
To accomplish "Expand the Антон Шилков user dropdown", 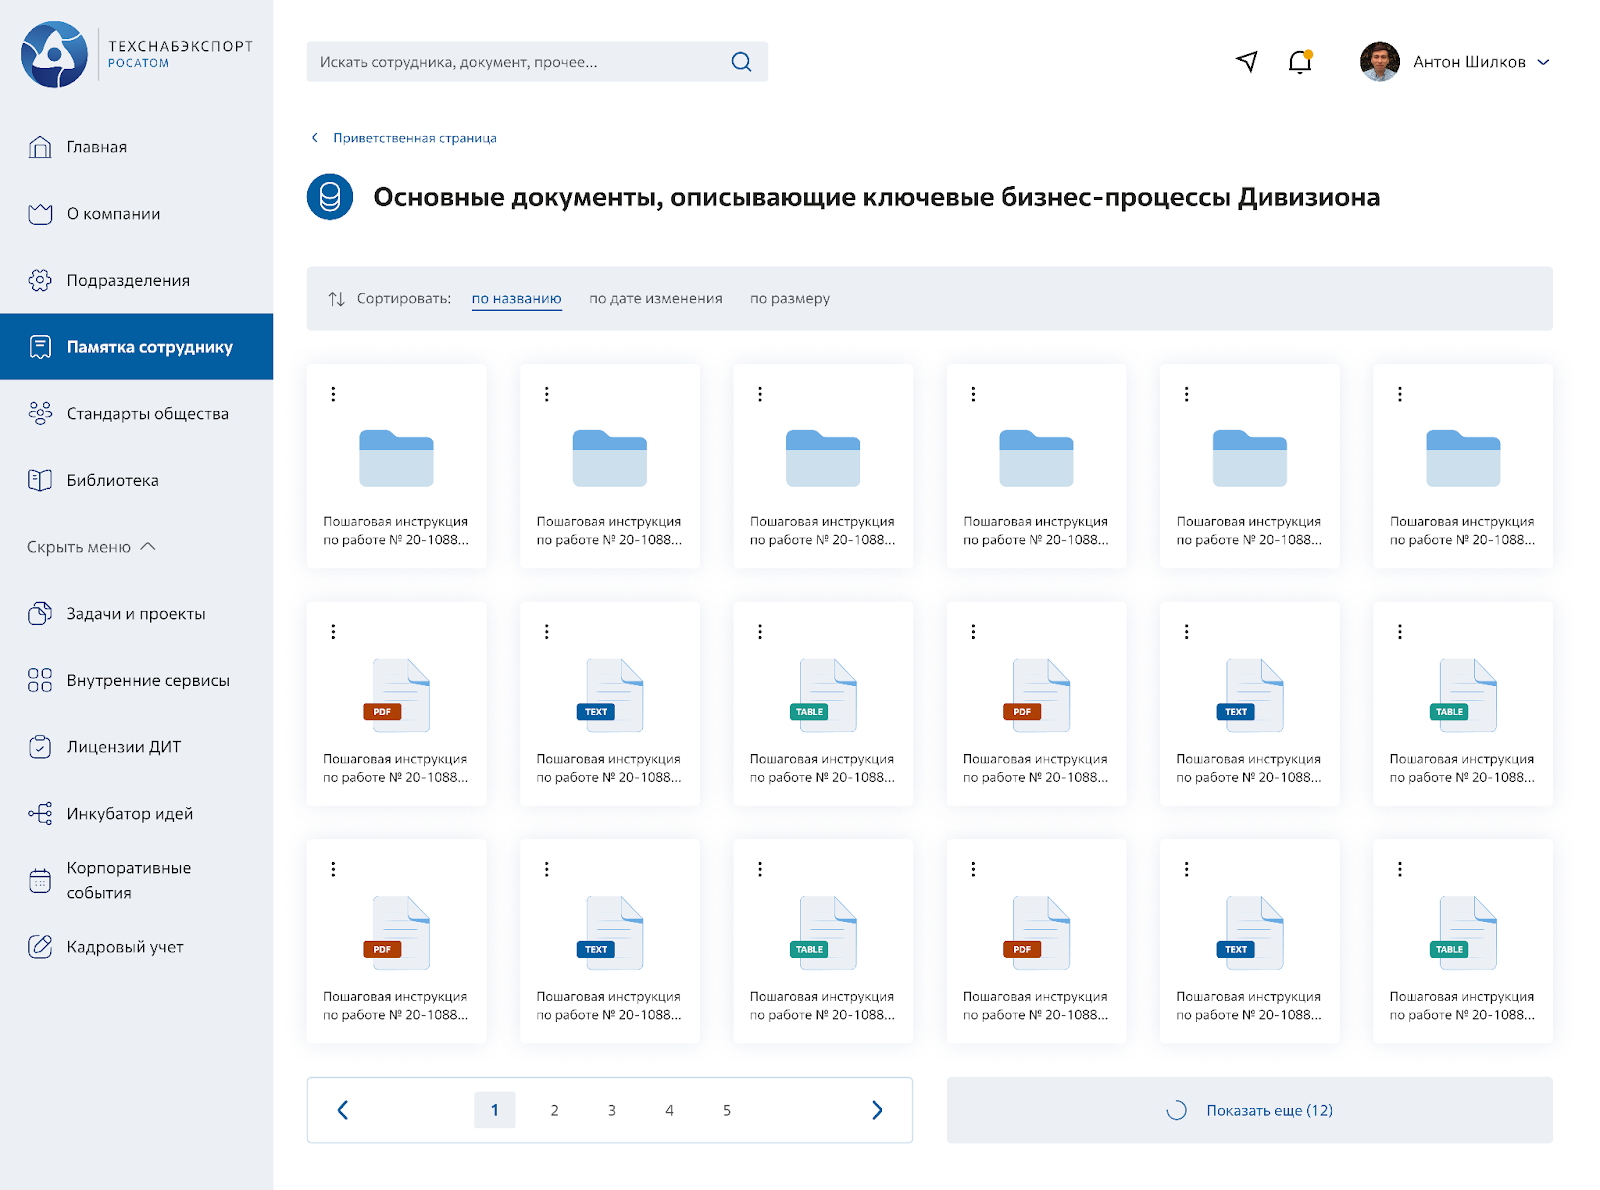I will point(1543,62).
